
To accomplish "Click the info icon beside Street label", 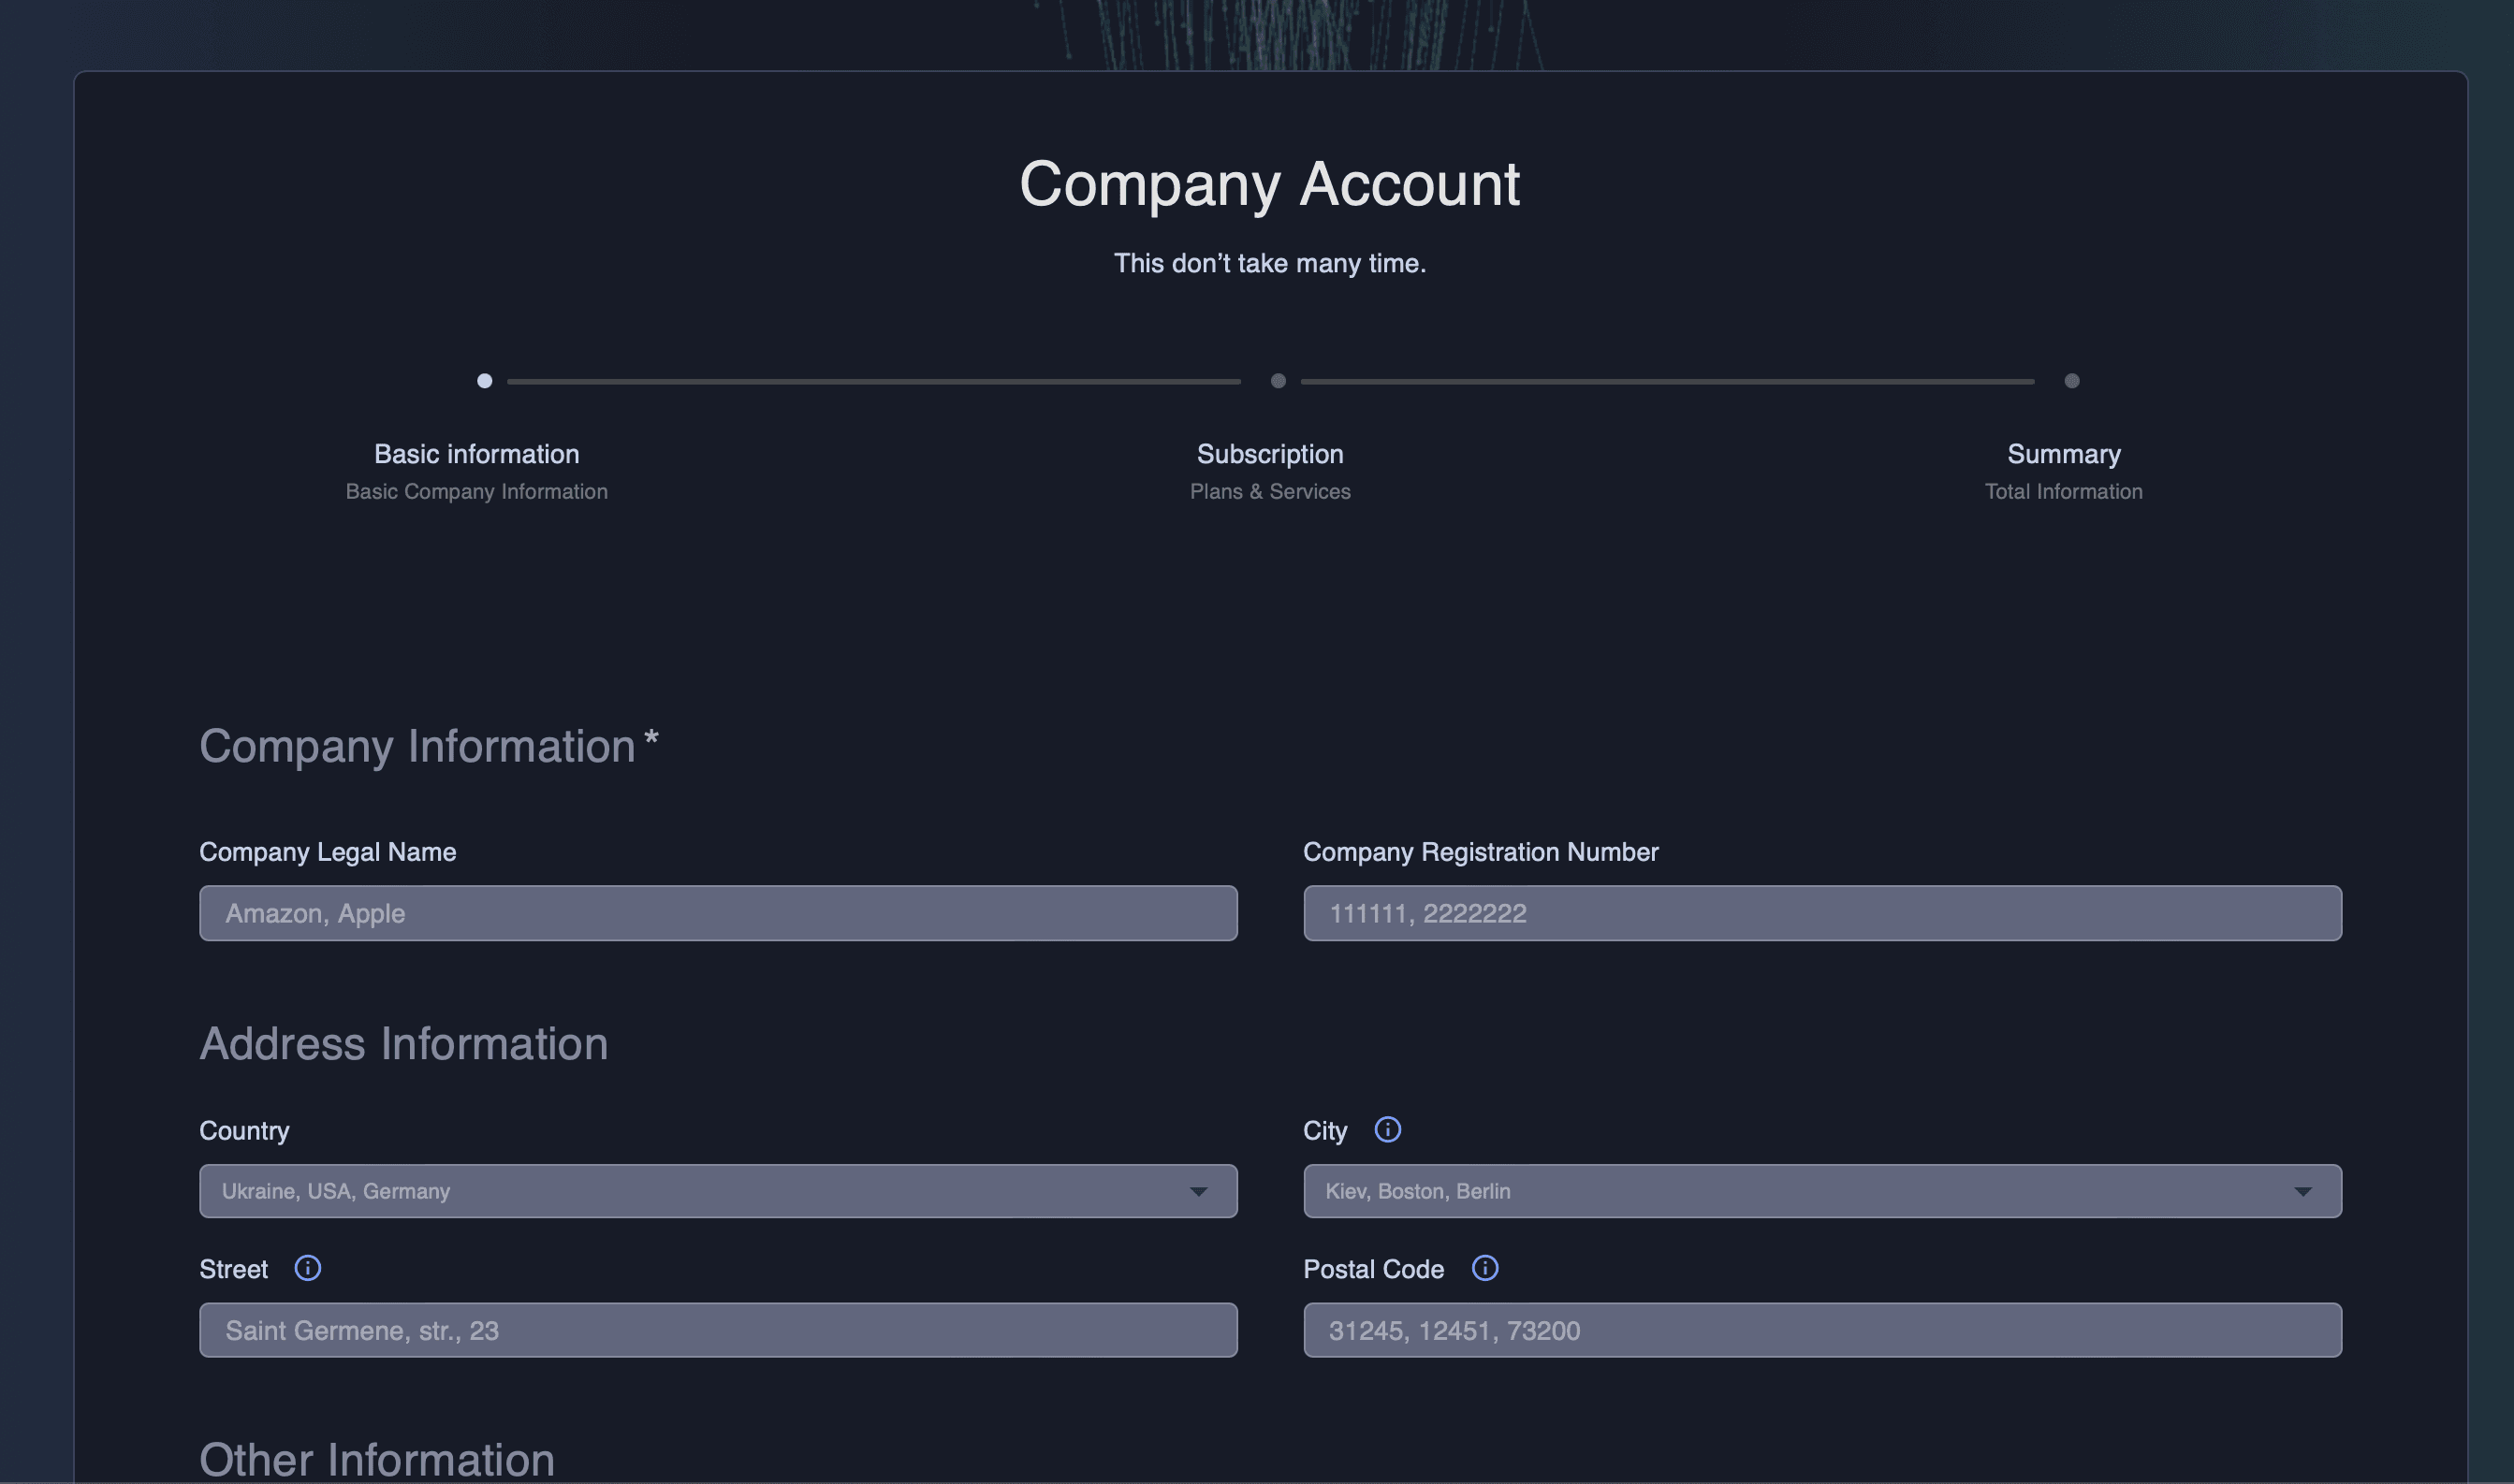I will [307, 1268].
